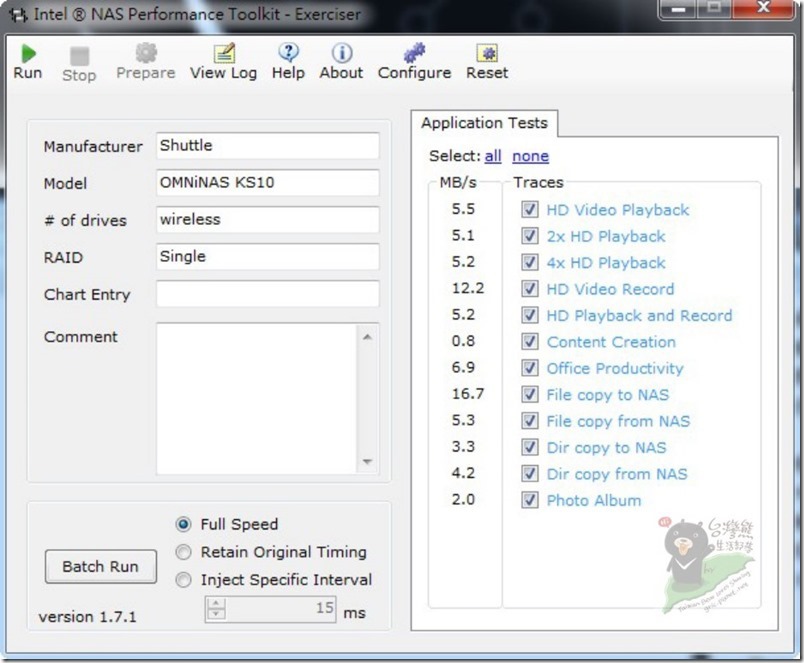Click the 16.7 MB/s result value

pyautogui.click(x=468, y=394)
